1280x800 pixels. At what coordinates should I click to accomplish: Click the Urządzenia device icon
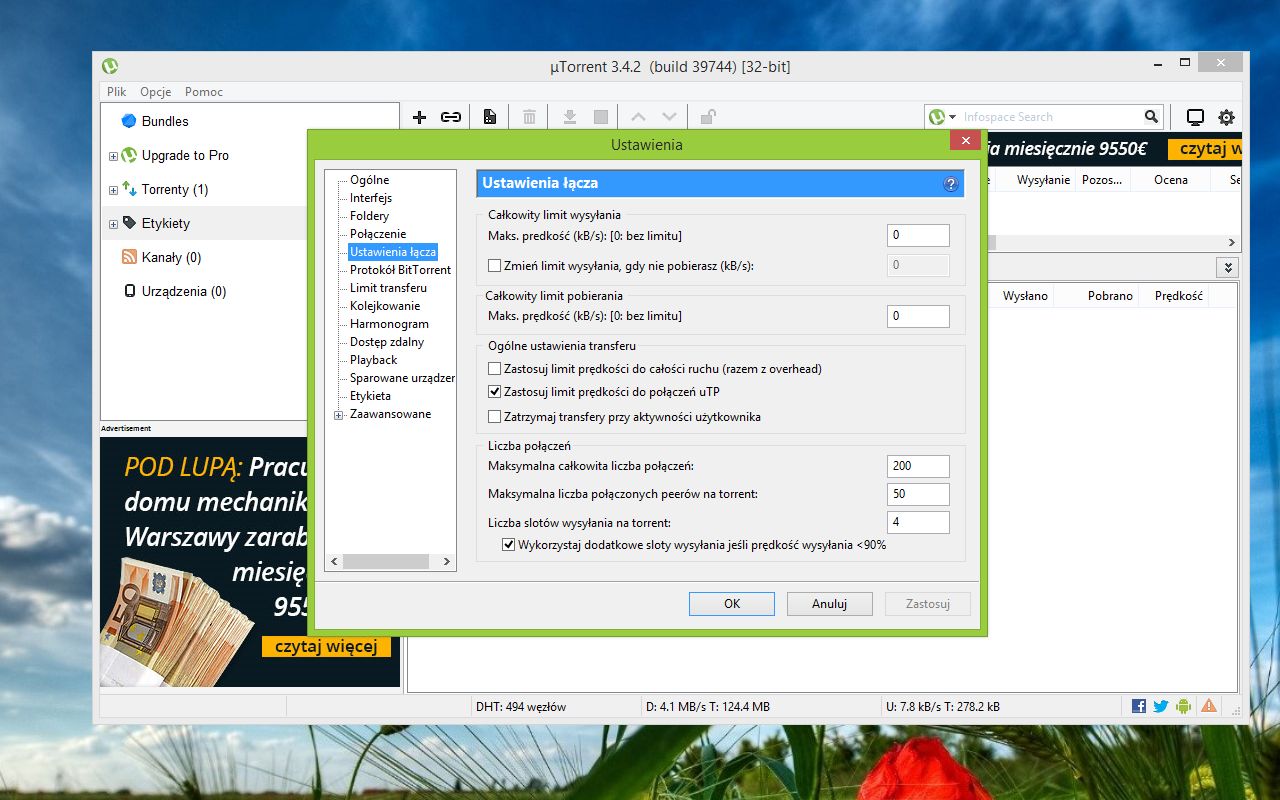point(129,291)
